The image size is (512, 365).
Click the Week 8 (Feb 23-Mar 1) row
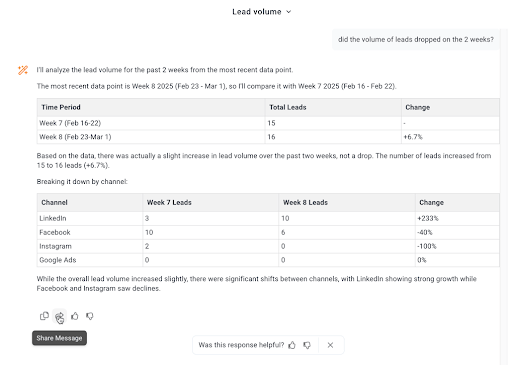268,137
